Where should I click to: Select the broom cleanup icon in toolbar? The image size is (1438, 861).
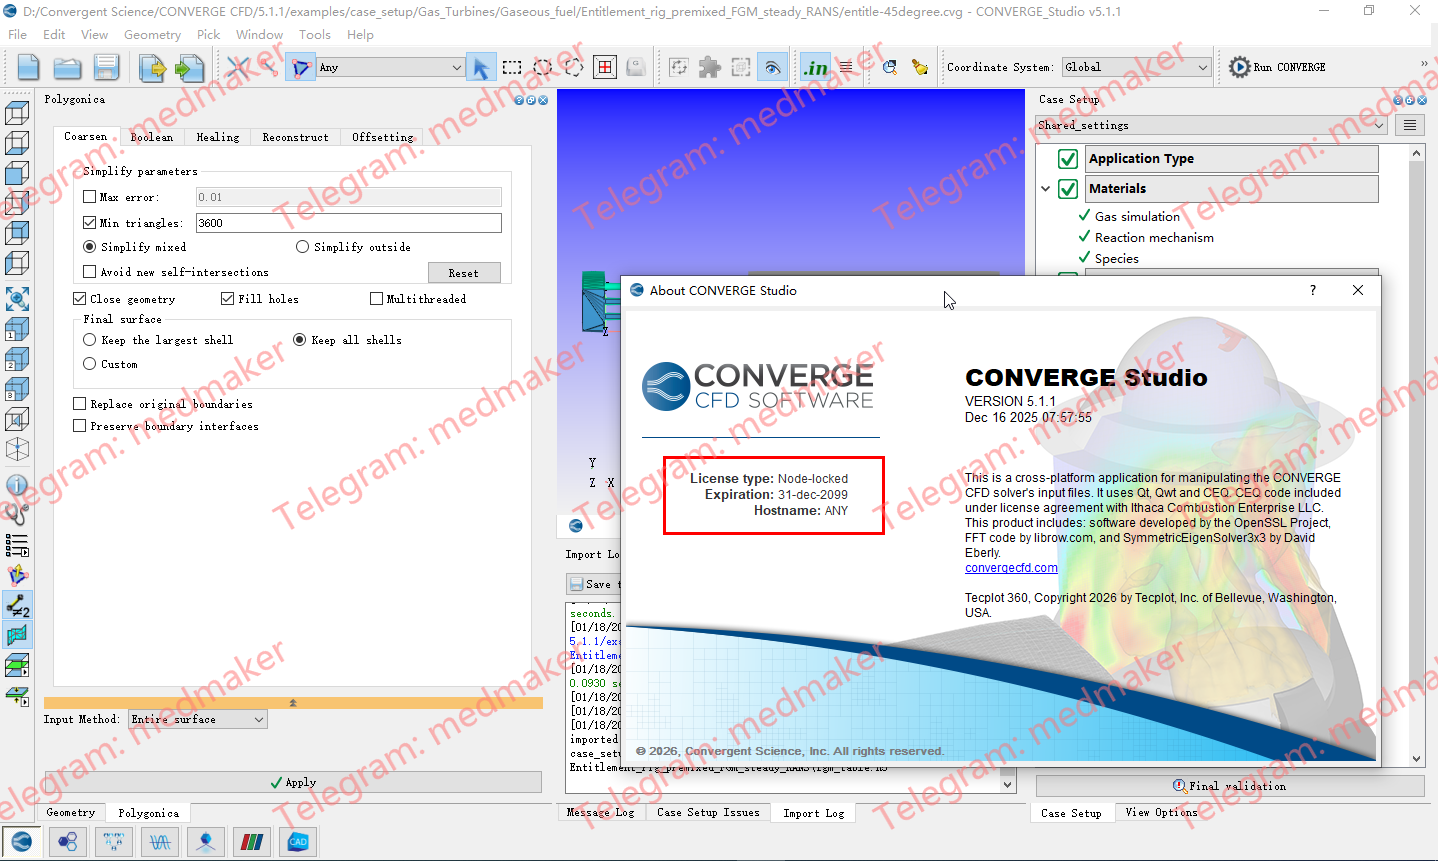tap(917, 67)
